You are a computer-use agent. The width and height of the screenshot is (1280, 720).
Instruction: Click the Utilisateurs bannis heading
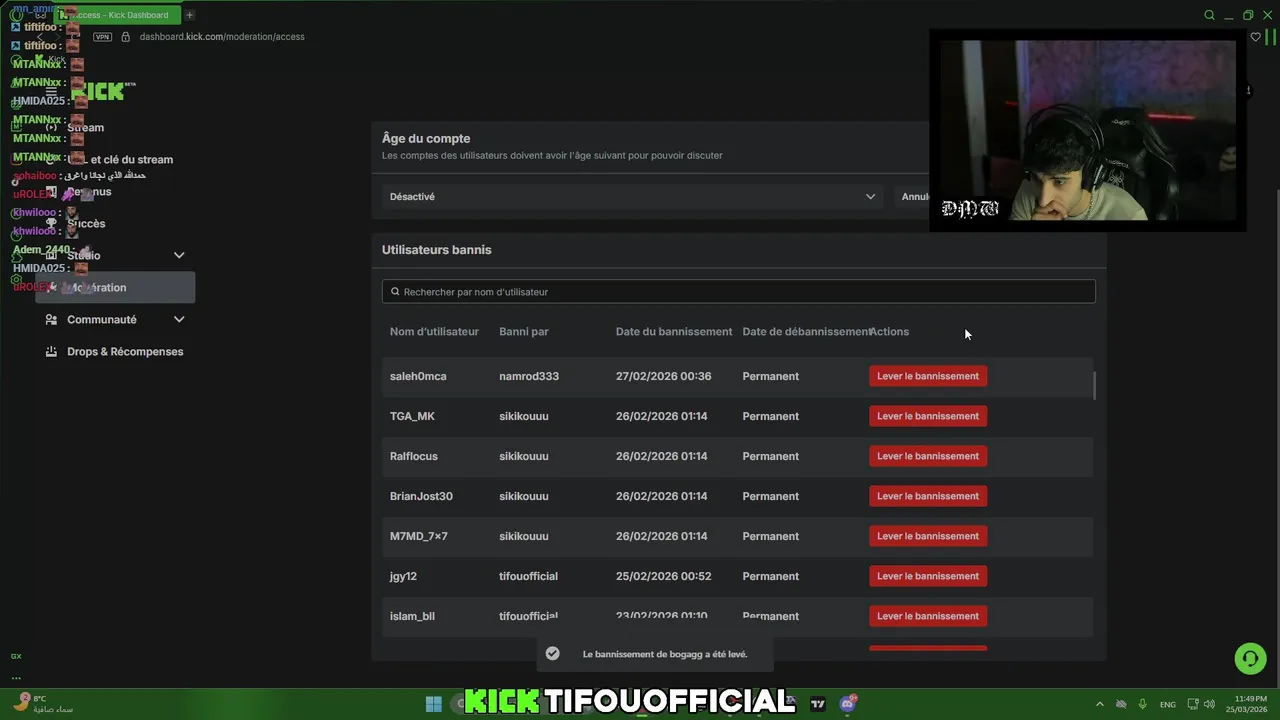point(437,250)
